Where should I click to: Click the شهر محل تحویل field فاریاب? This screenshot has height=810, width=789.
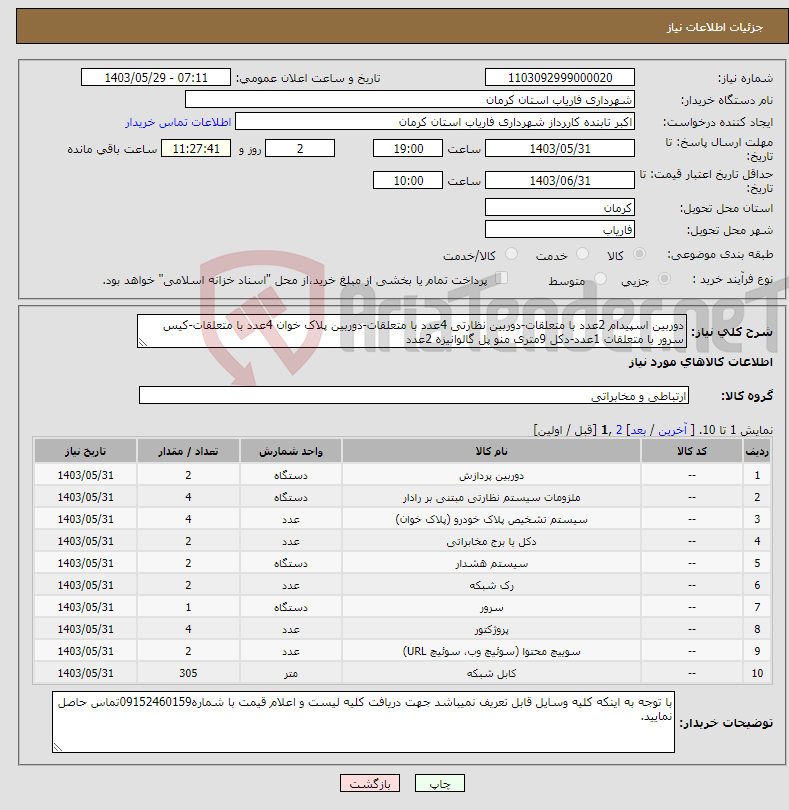[x=560, y=230]
